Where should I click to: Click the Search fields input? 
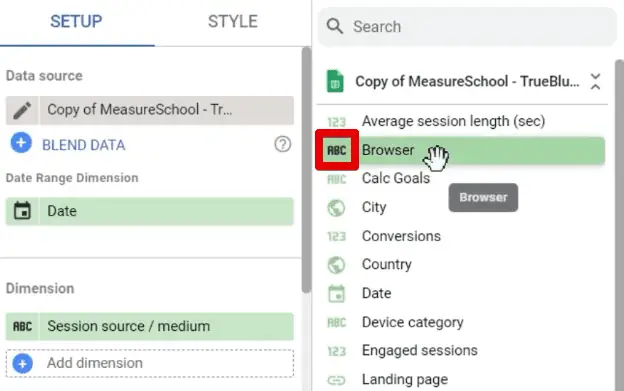tap(467, 27)
